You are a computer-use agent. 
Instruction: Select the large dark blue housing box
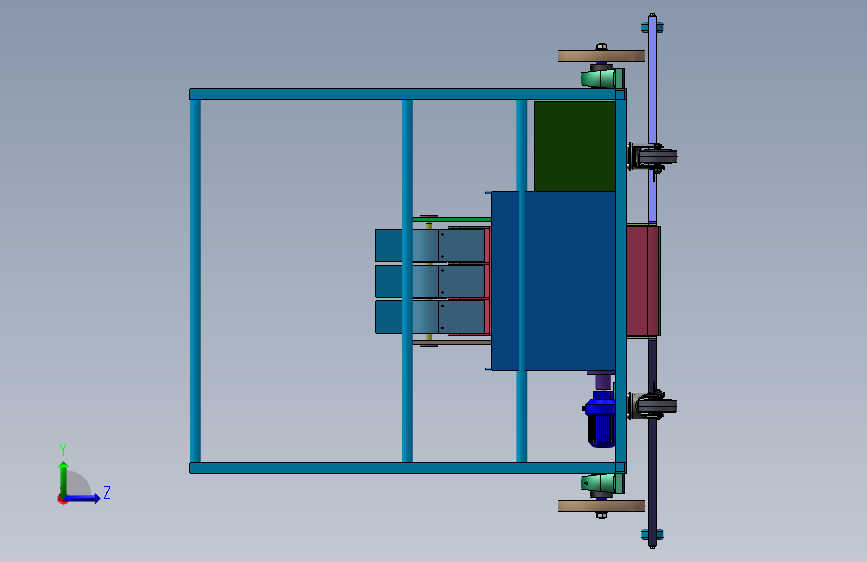point(553,281)
